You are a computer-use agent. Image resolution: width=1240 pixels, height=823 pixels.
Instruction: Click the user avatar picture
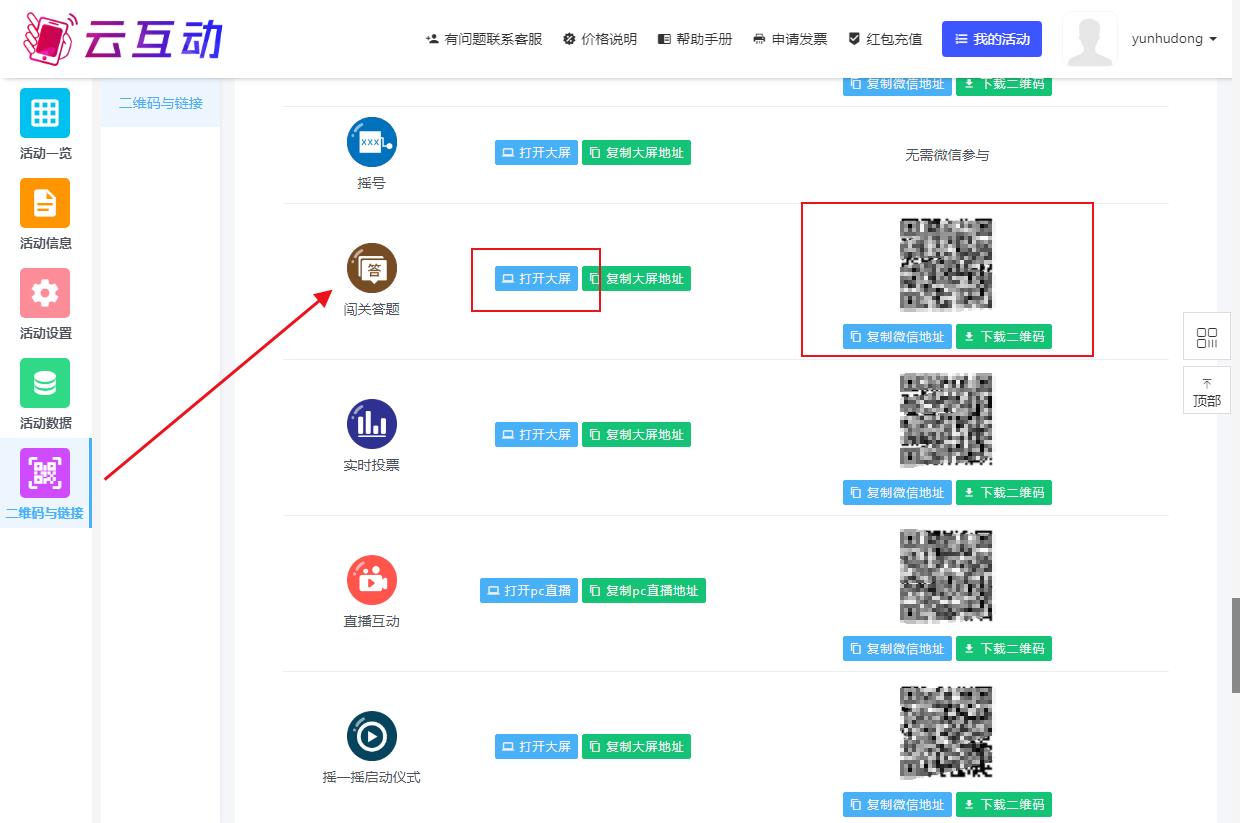1089,39
